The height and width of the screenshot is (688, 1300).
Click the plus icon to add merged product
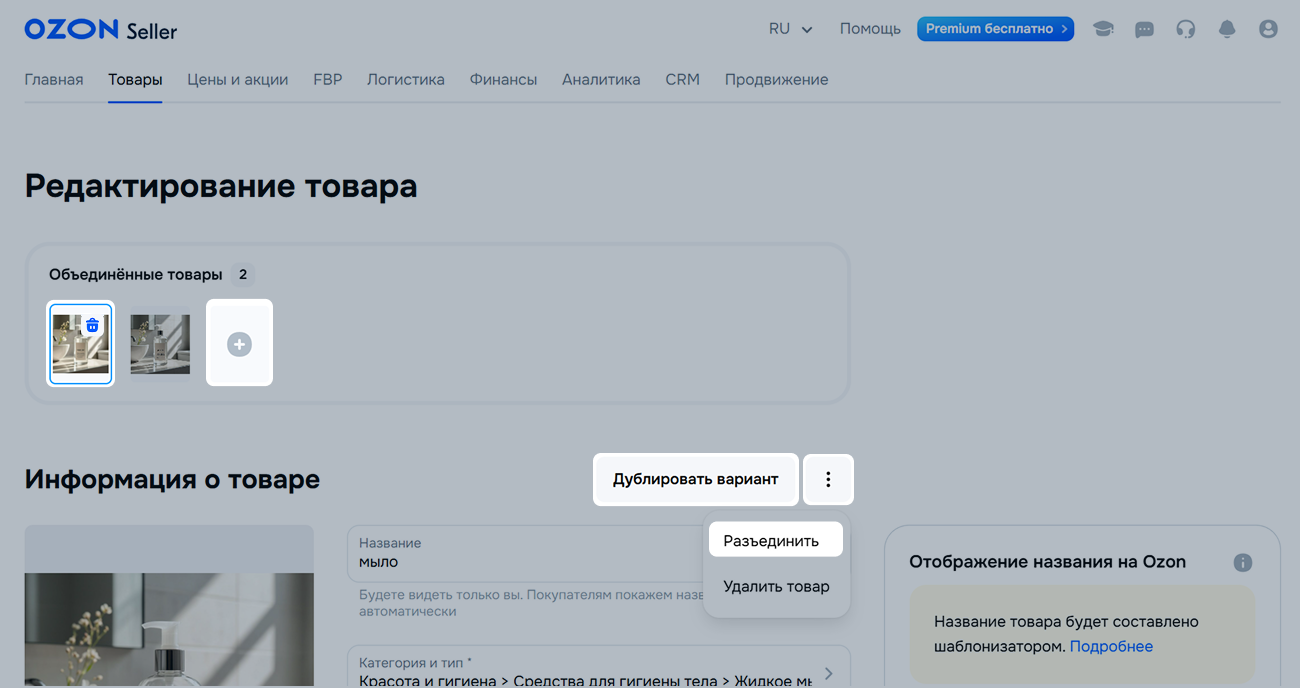point(239,343)
